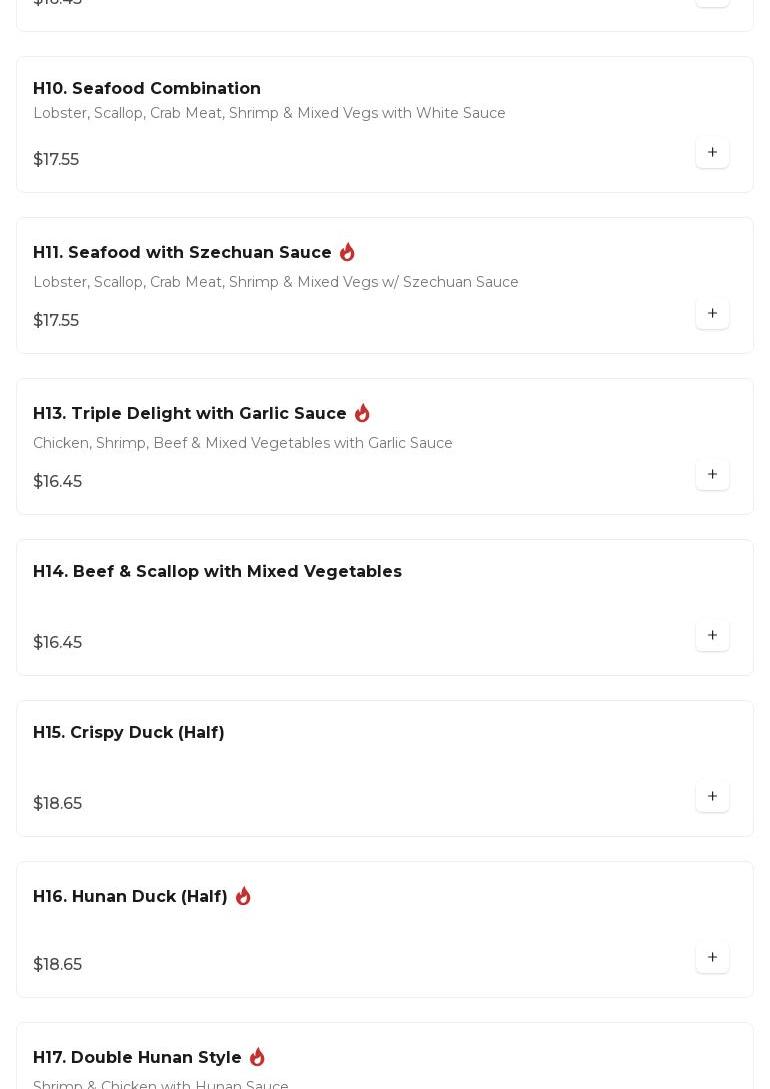
Task: Open H11. Seafood with Szechuan Sauce title
Action: (x=182, y=253)
